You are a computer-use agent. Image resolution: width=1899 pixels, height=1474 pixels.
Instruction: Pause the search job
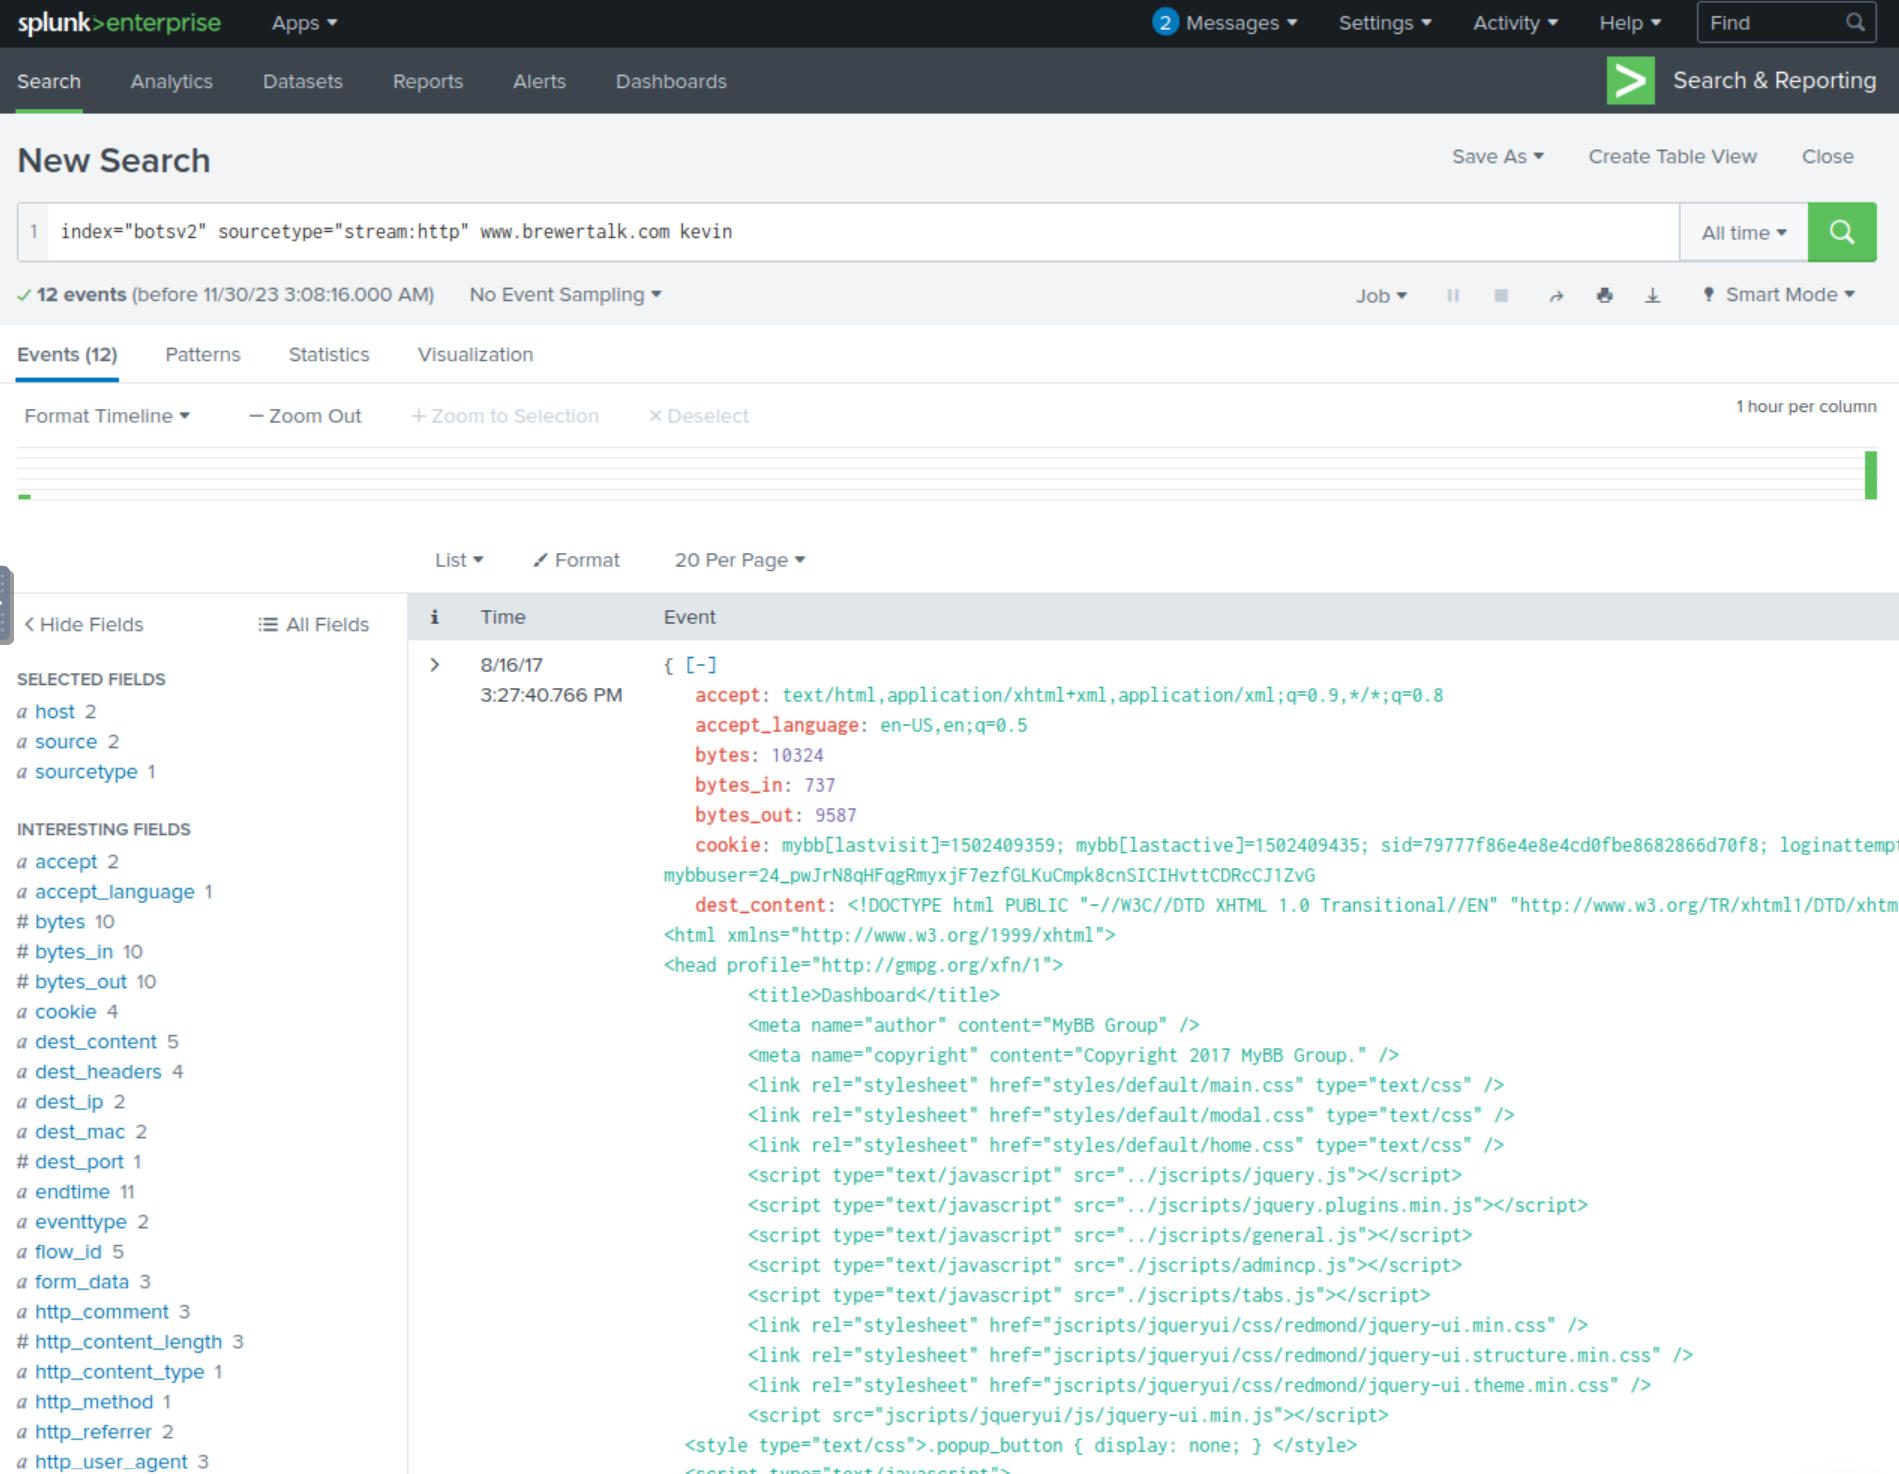coord(1453,295)
